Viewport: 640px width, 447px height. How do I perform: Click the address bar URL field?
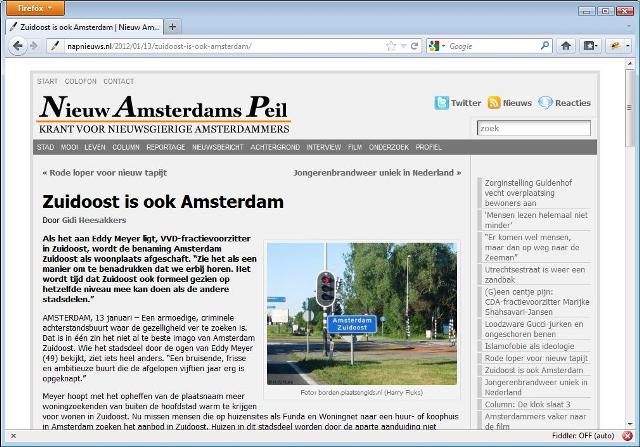[224, 46]
